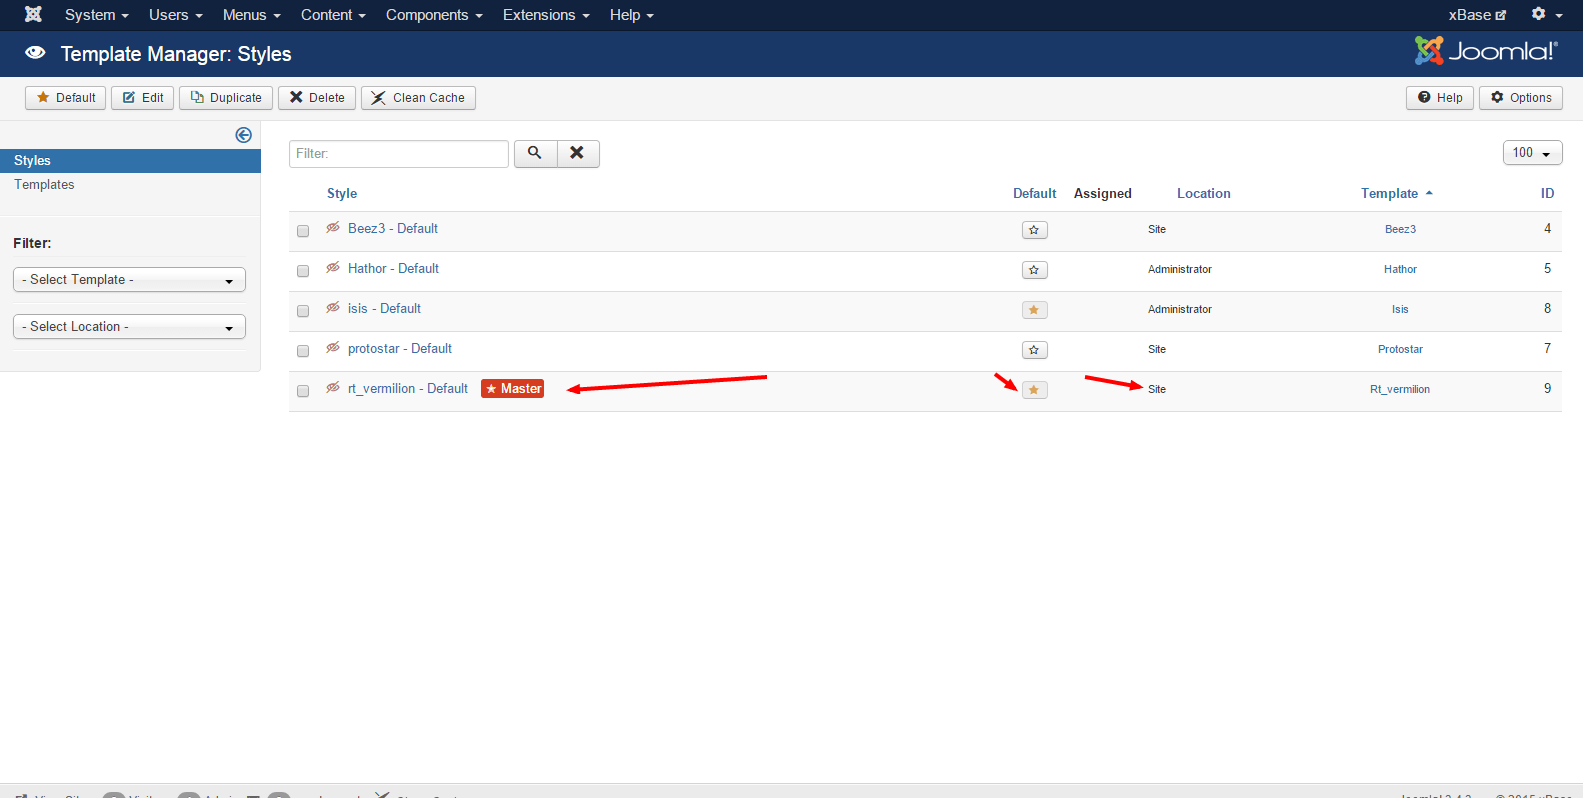Screen dimensions: 1583x798
Task: Select the Templates sidebar item
Action: click(x=44, y=185)
